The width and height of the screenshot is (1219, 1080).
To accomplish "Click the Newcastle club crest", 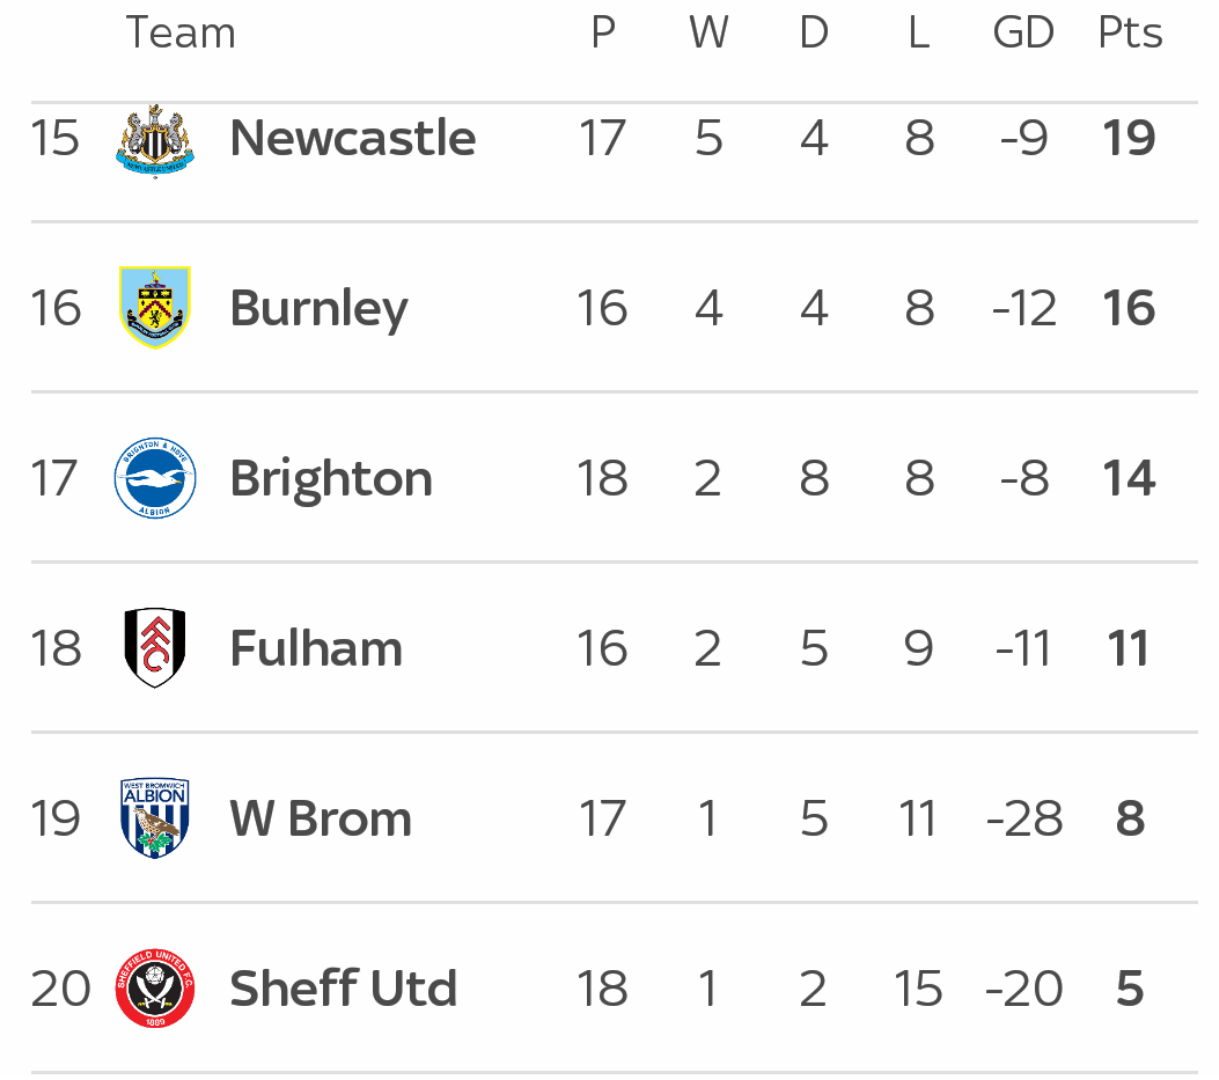I will [x=155, y=140].
